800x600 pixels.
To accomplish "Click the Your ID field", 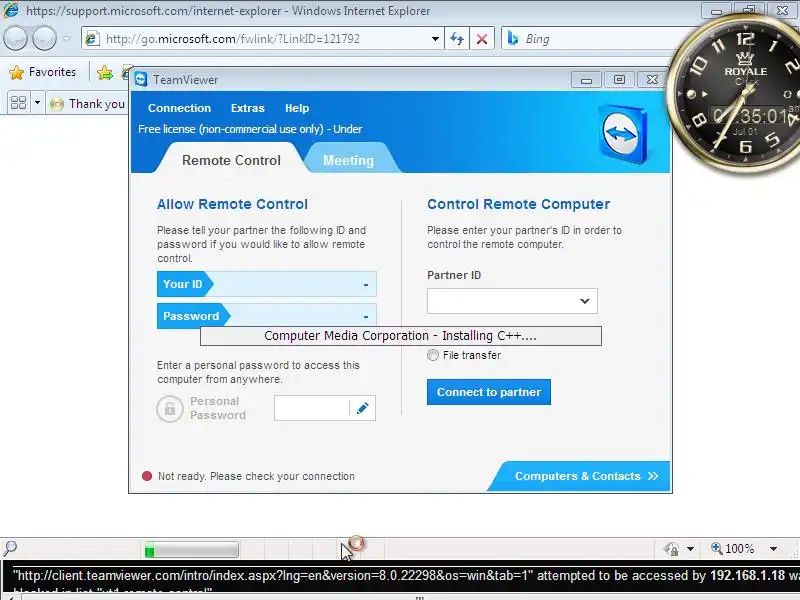I will point(267,284).
